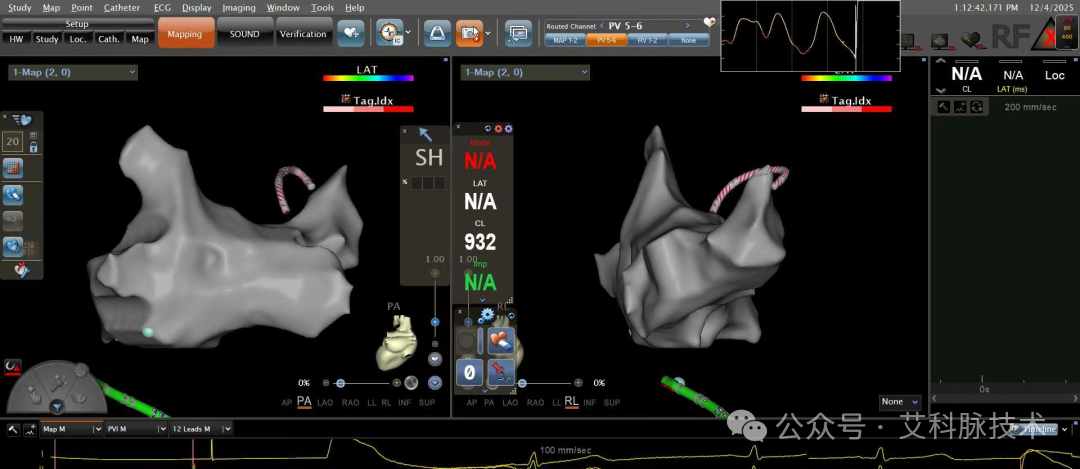1080x469 pixels.
Task: Open the 12 Leads M dropdown
Action: (202, 429)
